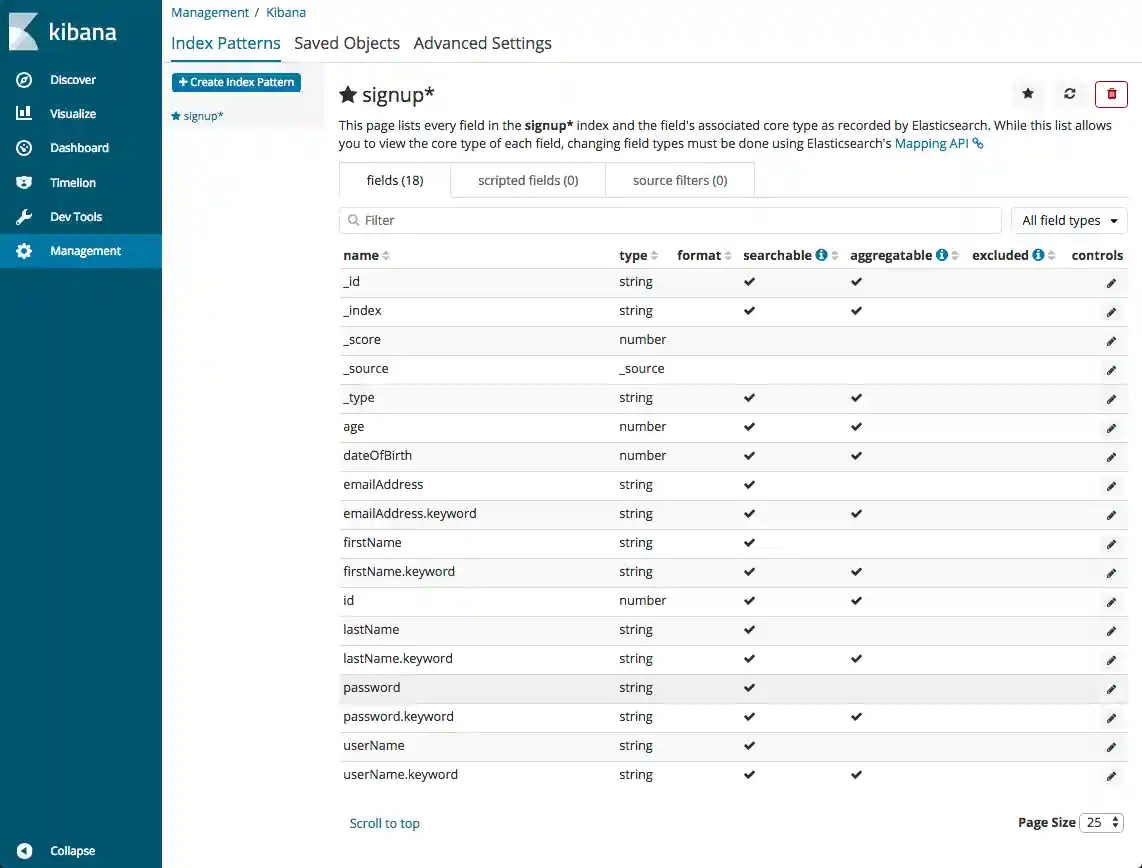This screenshot has height=868, width=1142.
Task: Click the info icon beside searchable header
Action: [821, 255]
